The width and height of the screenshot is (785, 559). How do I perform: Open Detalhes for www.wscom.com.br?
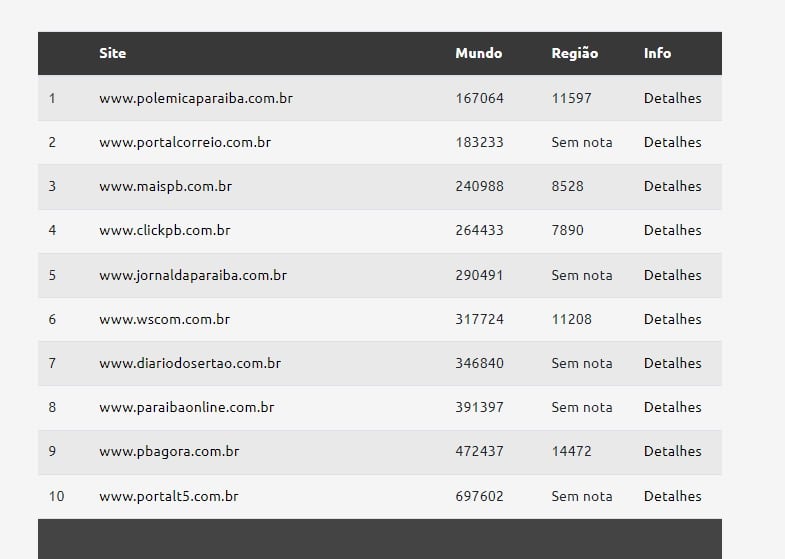(x=672, y=319)
